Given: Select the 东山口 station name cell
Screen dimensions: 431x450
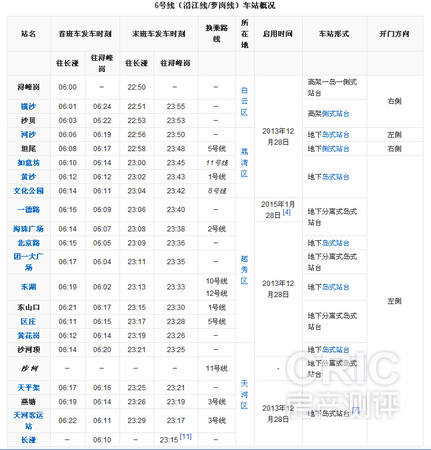Looking at the screenshot, I should click(28, 307).
